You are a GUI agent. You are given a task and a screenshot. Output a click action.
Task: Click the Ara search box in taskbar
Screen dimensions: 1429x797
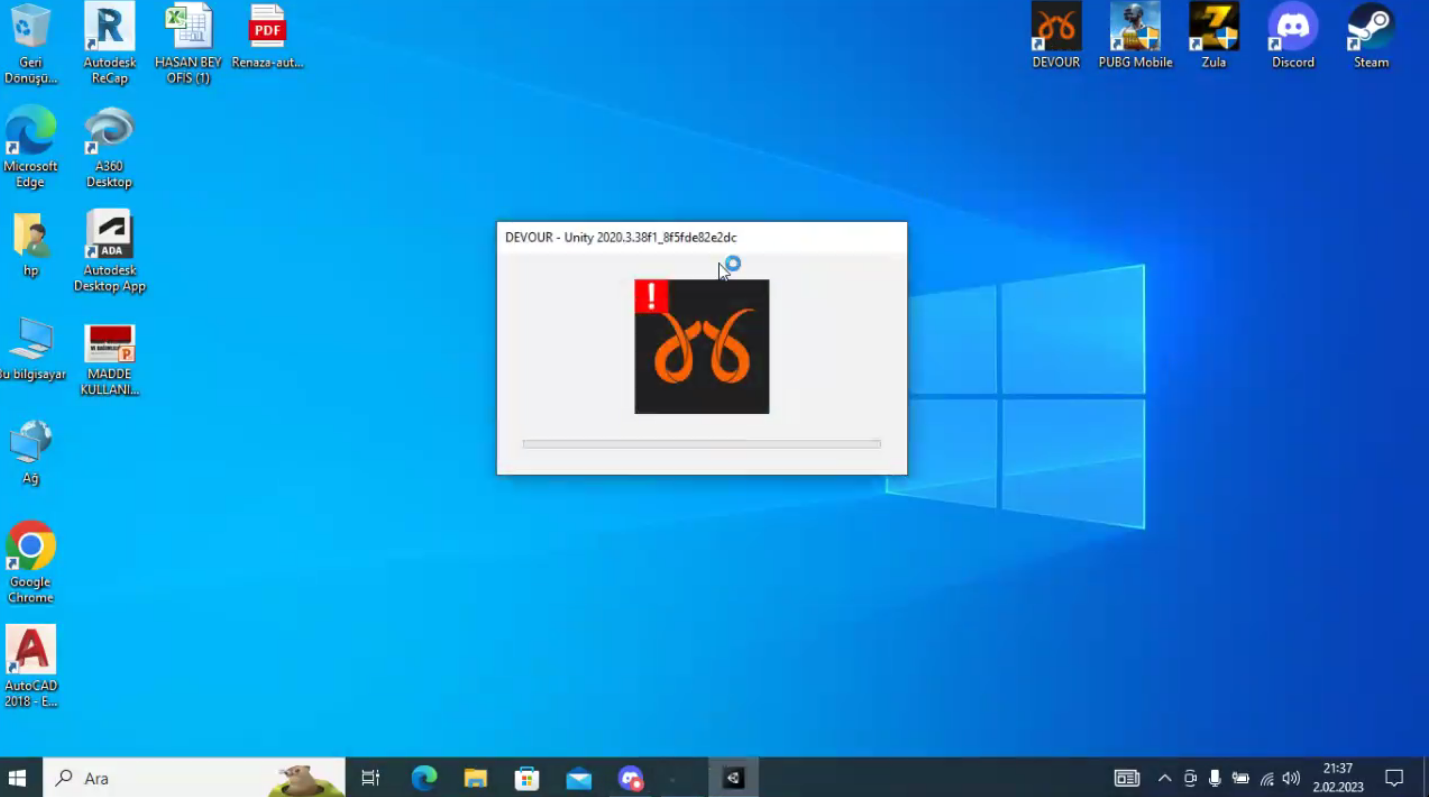pyautogui.click(x=194, y=778)
